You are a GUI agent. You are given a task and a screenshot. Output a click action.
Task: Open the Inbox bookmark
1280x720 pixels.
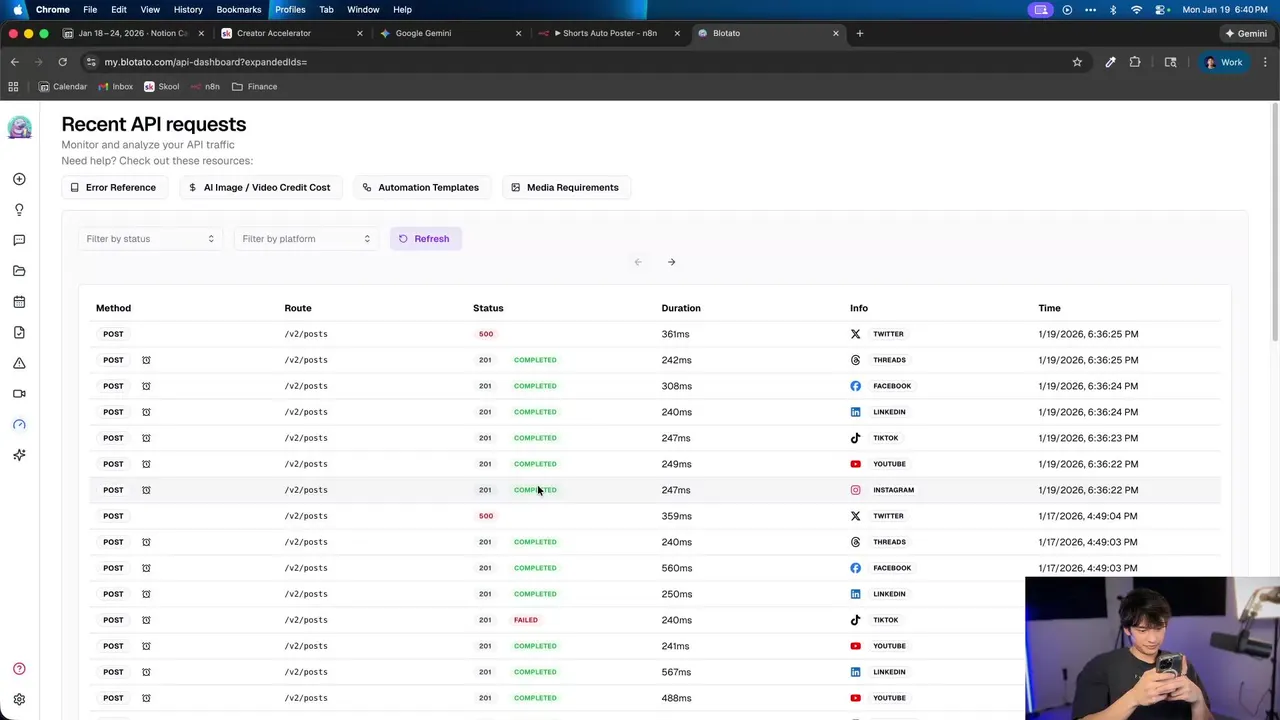[115, 87]
